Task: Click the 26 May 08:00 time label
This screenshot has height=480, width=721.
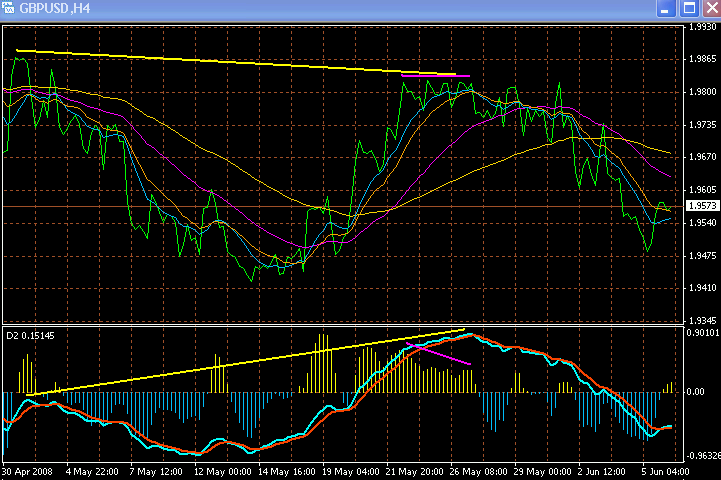Action: tap(478, 472)
